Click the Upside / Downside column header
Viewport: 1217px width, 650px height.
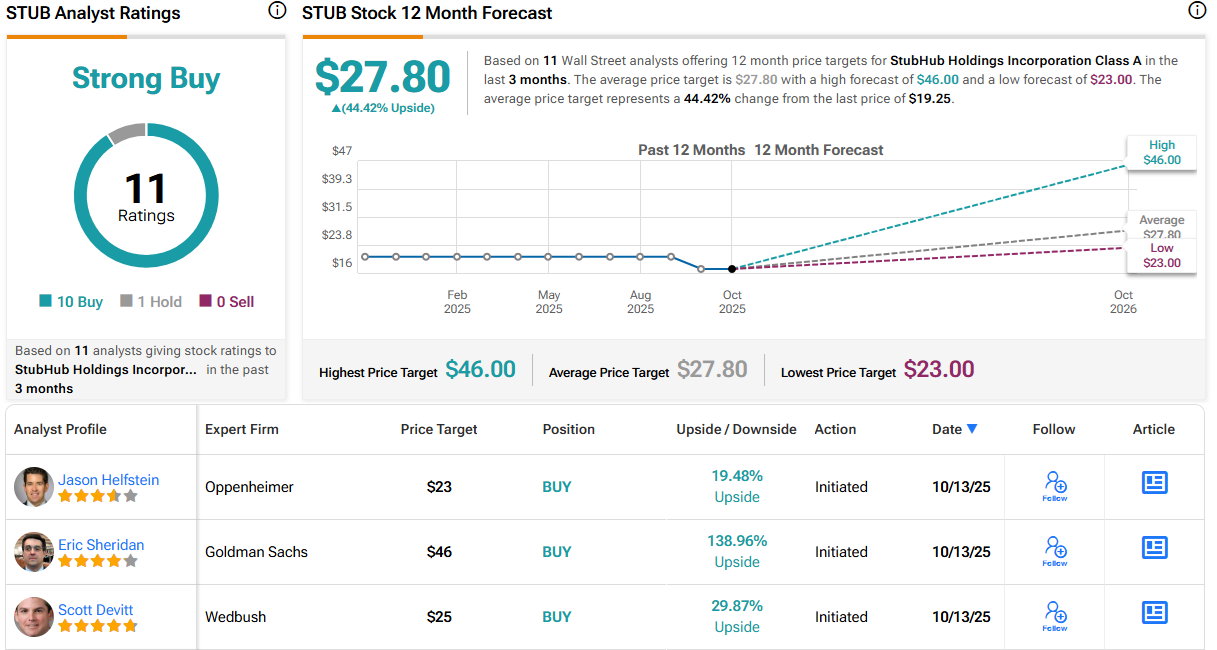(736, 429)
